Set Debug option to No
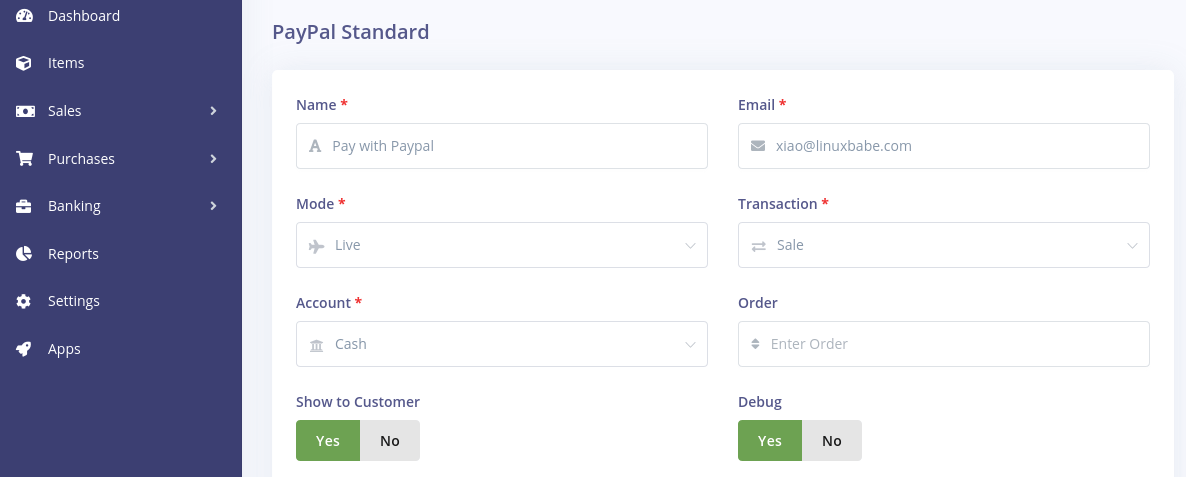The width and height of the screenshot is (1186, 477). [x=831, y=441]
